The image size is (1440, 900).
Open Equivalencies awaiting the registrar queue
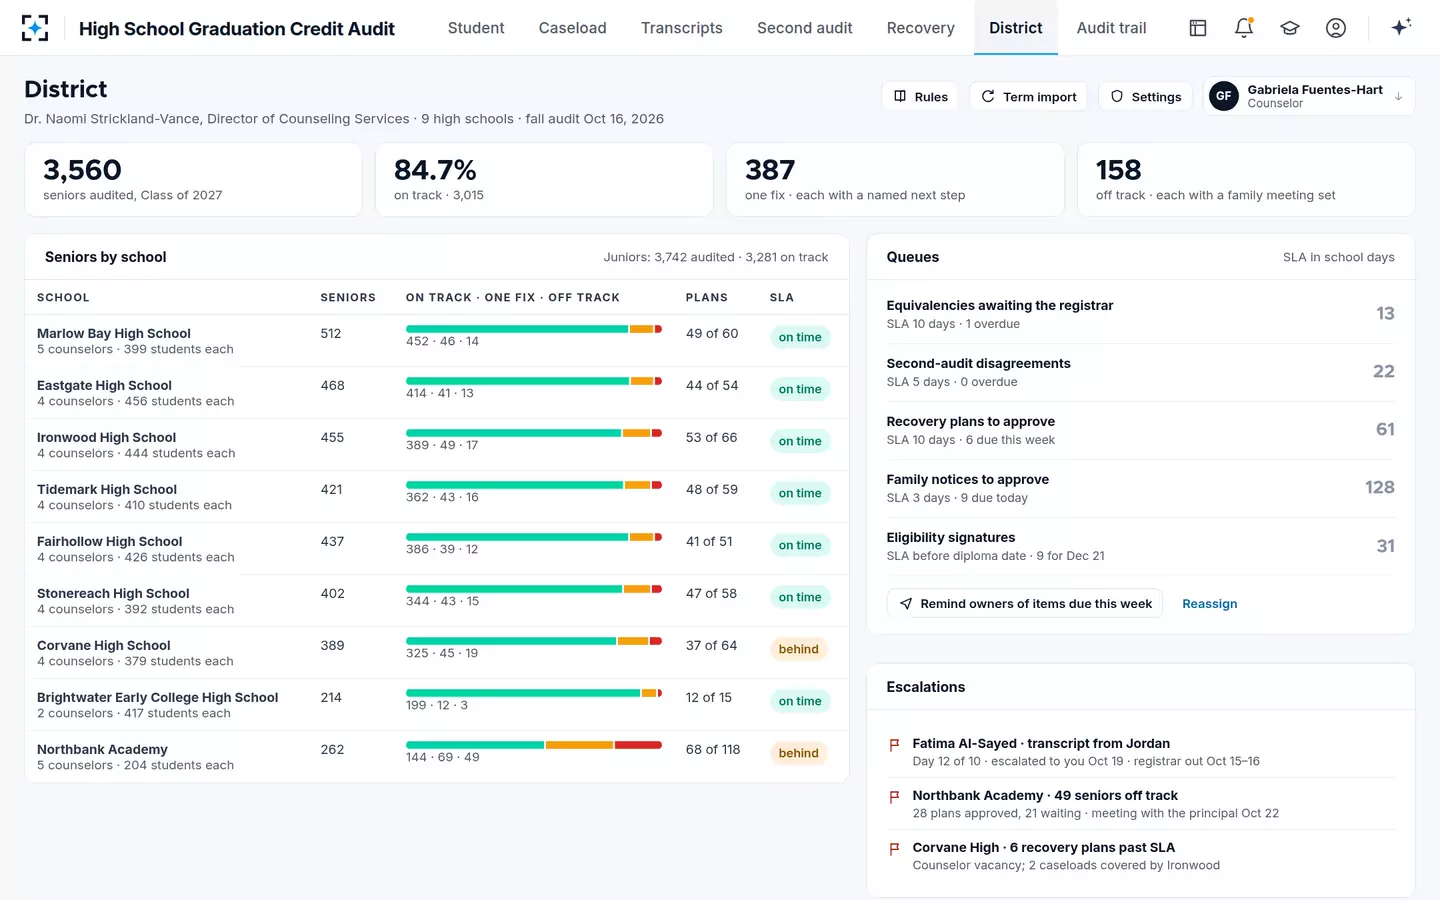[x=1141, y=314]
